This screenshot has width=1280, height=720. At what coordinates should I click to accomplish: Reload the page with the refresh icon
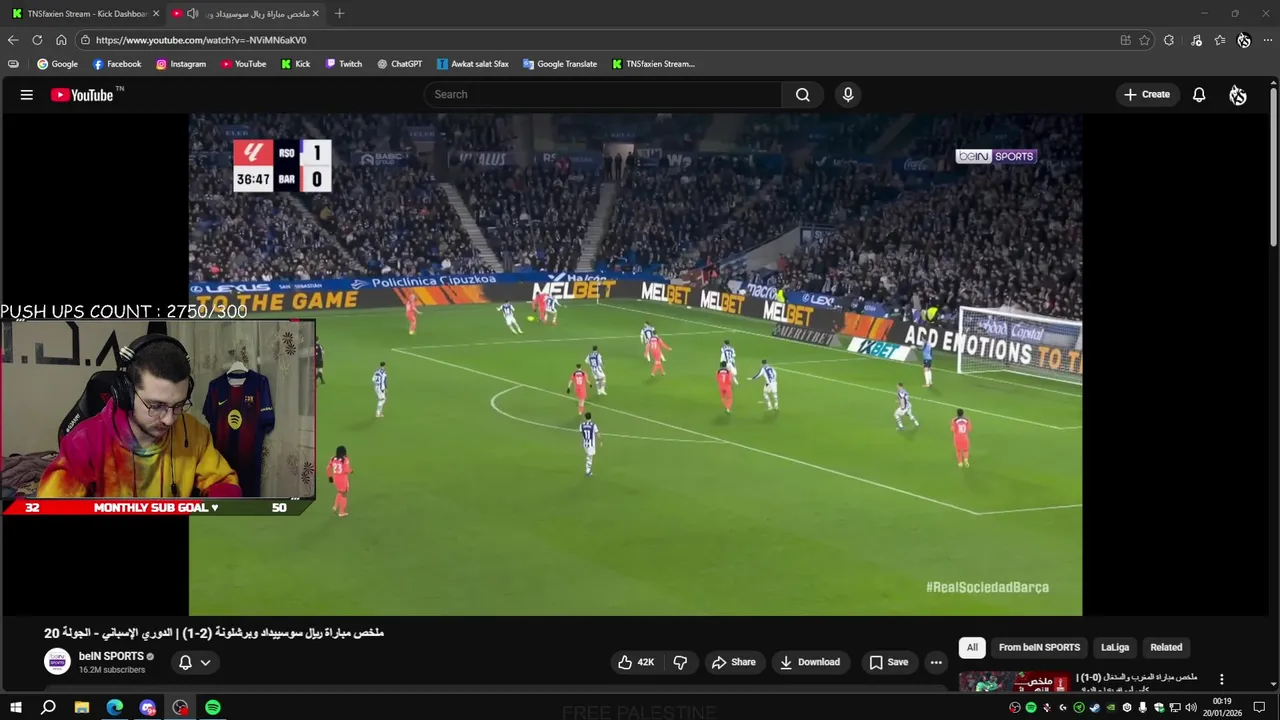point(37,40)
